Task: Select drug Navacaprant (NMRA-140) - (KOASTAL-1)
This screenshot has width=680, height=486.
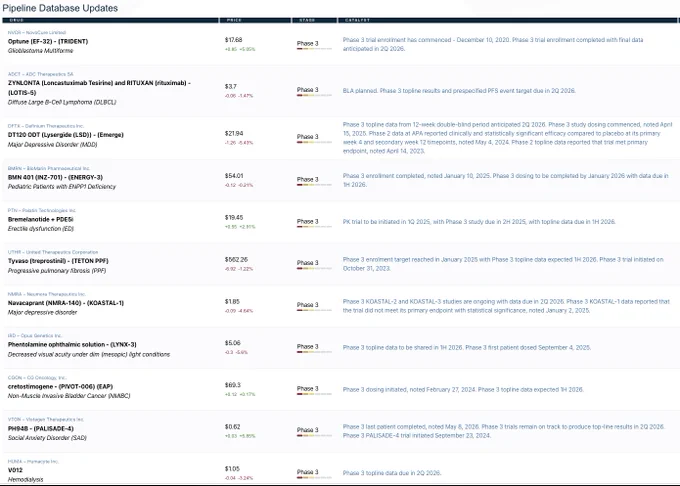Action: pyautogui.click(x=66, y=303)
